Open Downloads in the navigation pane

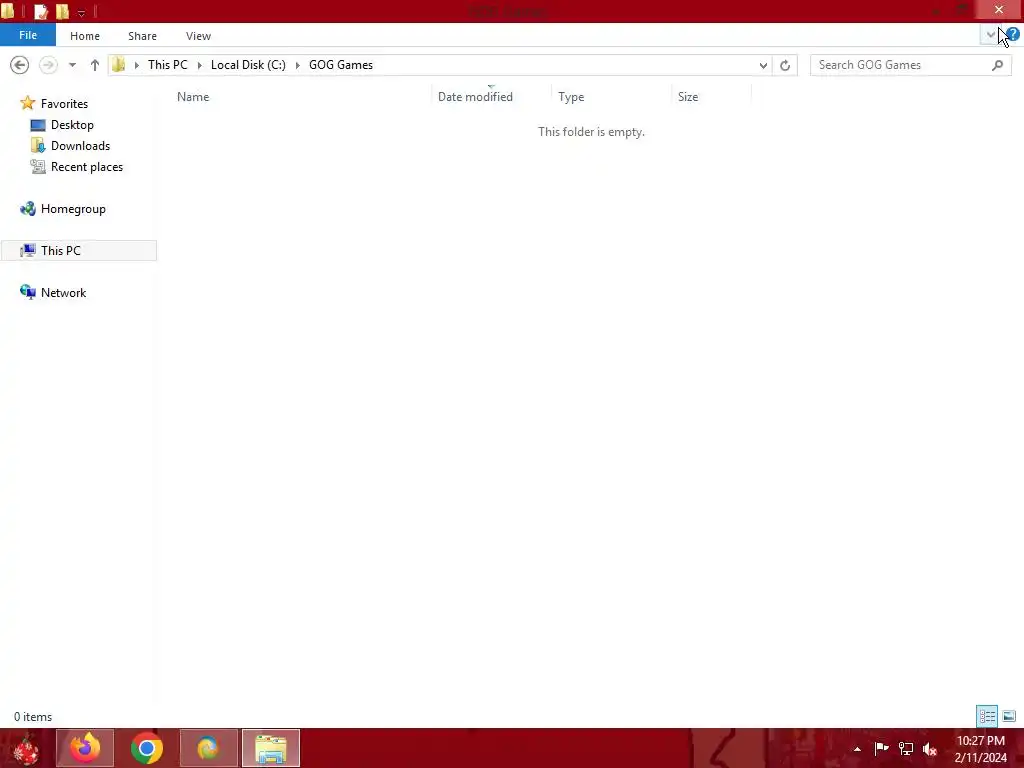click(80, 146)
